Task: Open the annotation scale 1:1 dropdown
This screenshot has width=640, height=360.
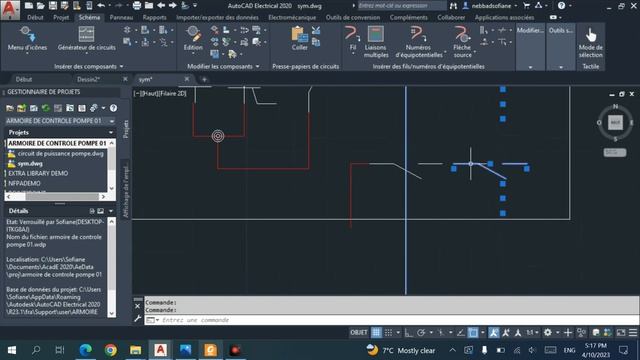Action: pyautogui.click(x=532, y=333)
